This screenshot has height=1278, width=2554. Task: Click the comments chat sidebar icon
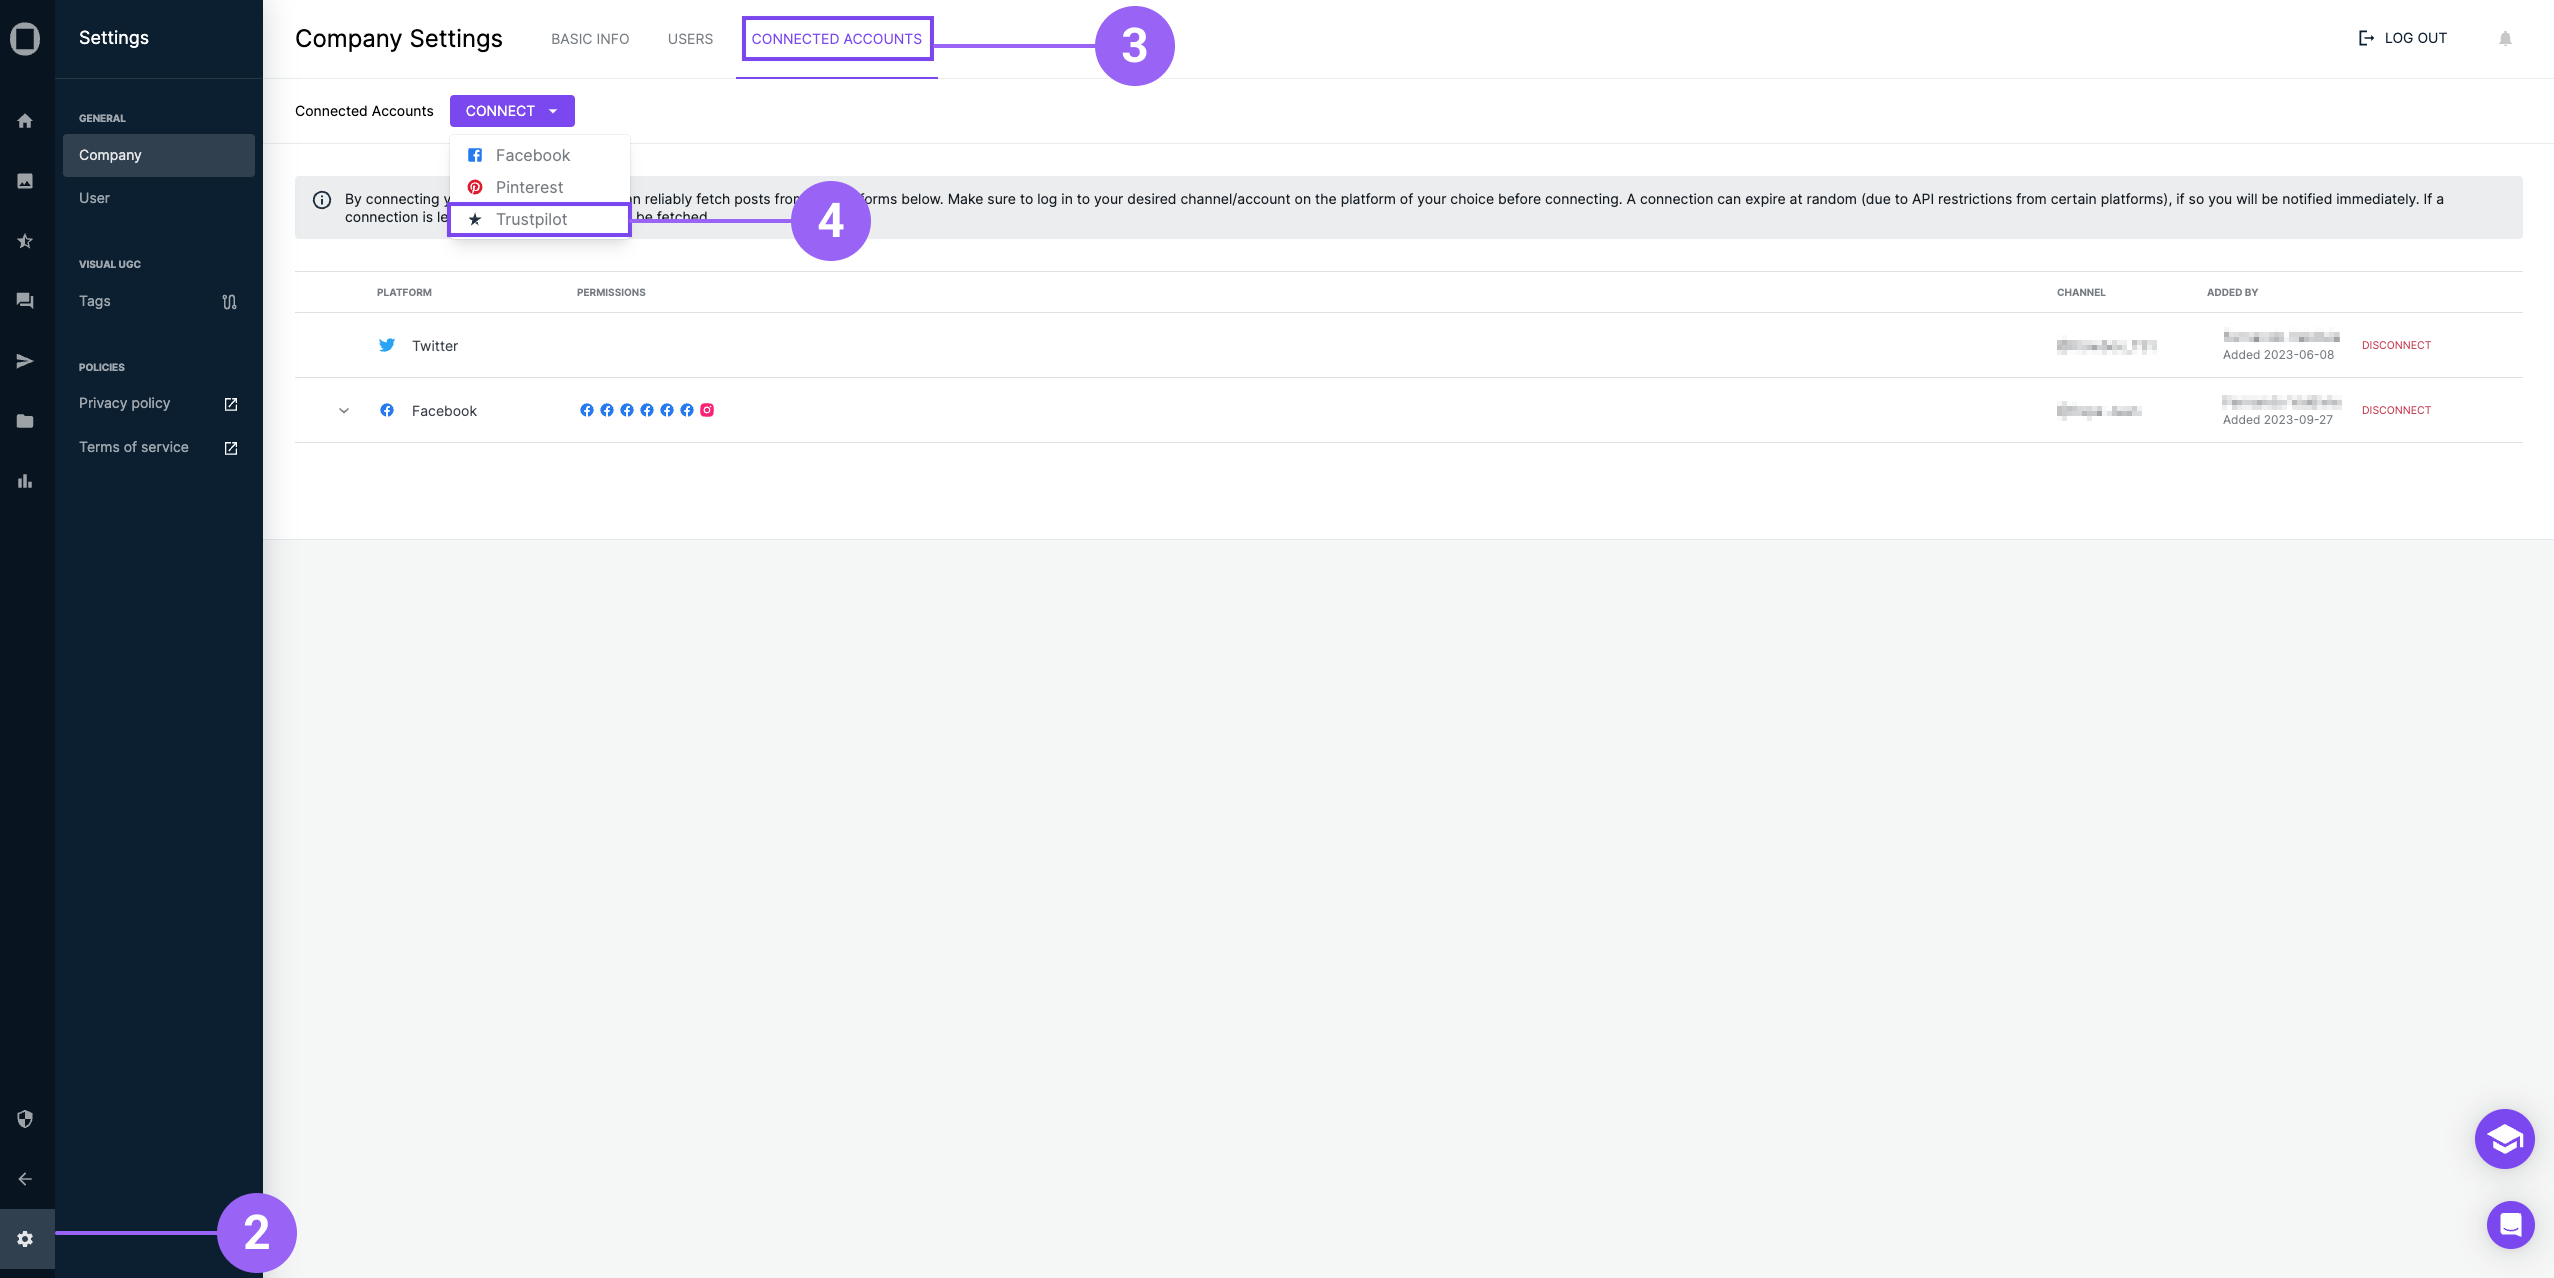tap(26, 301)
